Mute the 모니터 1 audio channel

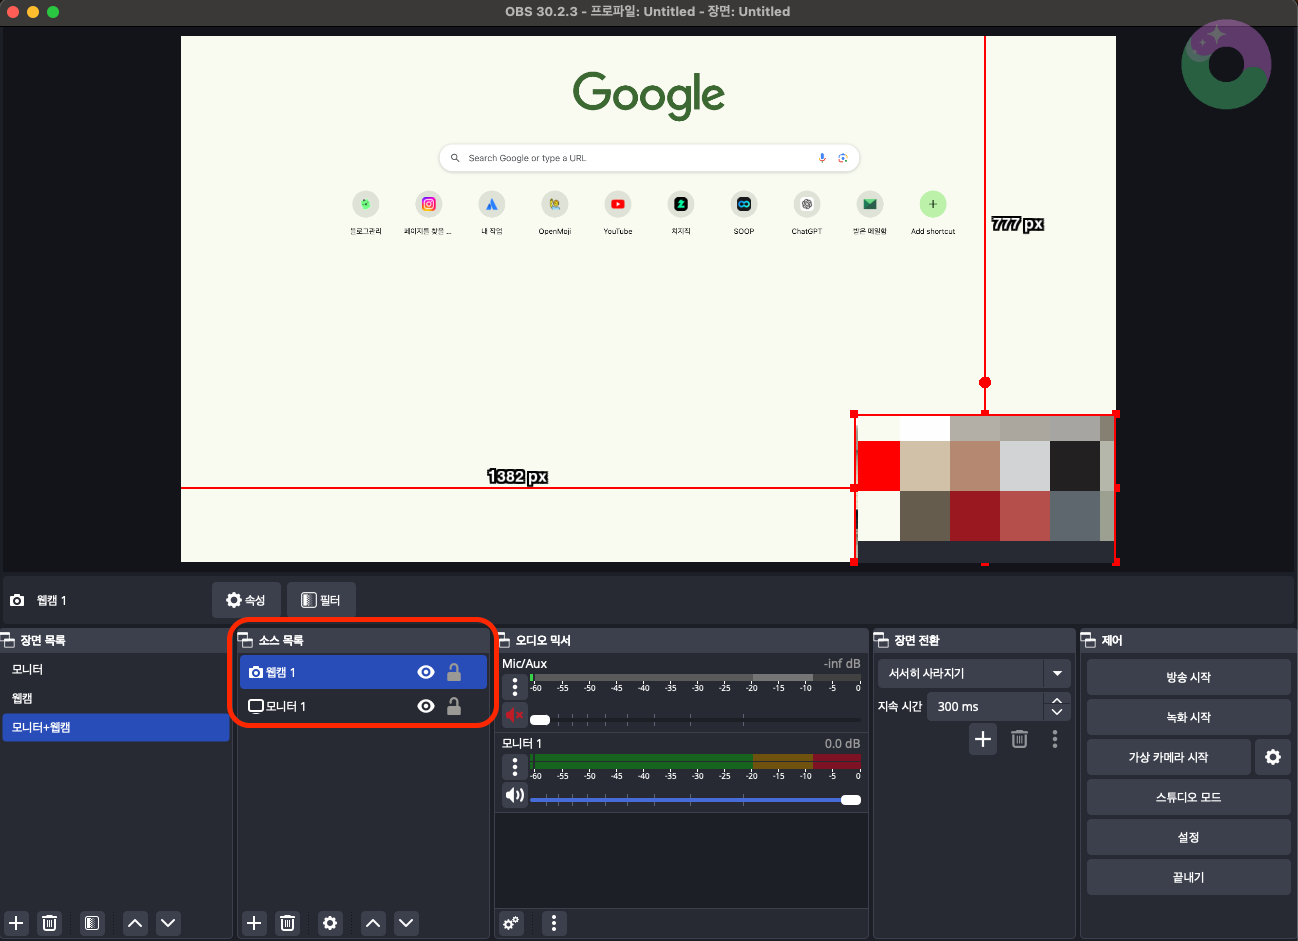tap(515, 795)
